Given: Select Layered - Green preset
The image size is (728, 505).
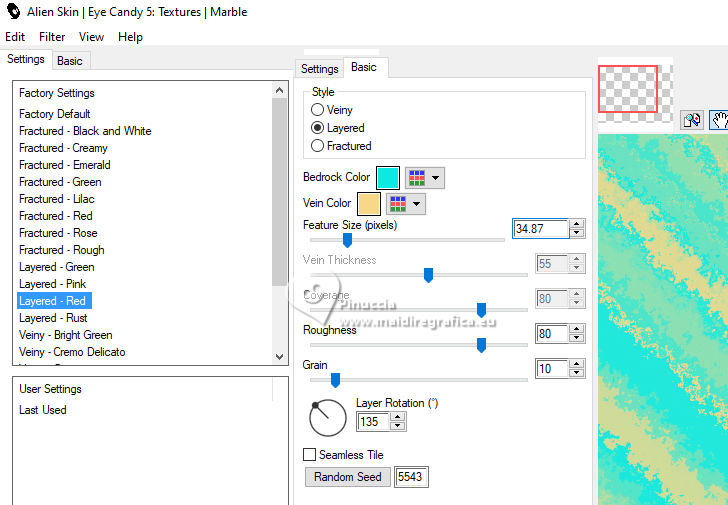Looking at the screenshot, I should [57, 267].
